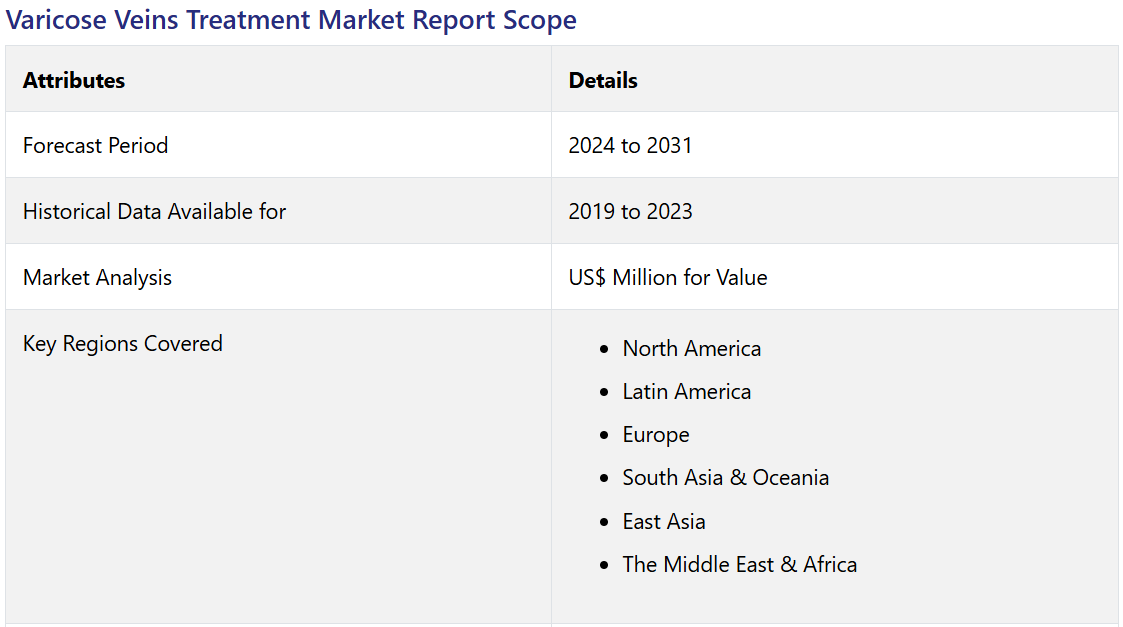Click the bullet point beside Europe

[x=603, y=435]
